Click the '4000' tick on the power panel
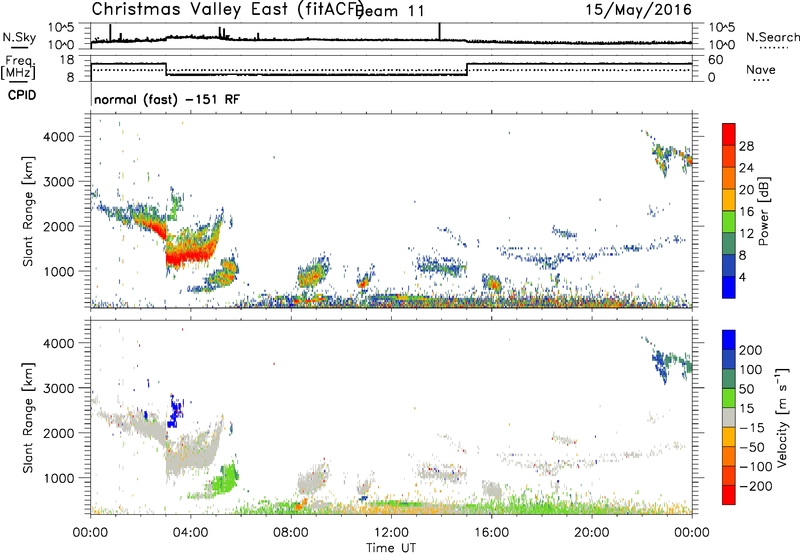The width and height of the screenshot is (800, 554). [x=58, y=137]
